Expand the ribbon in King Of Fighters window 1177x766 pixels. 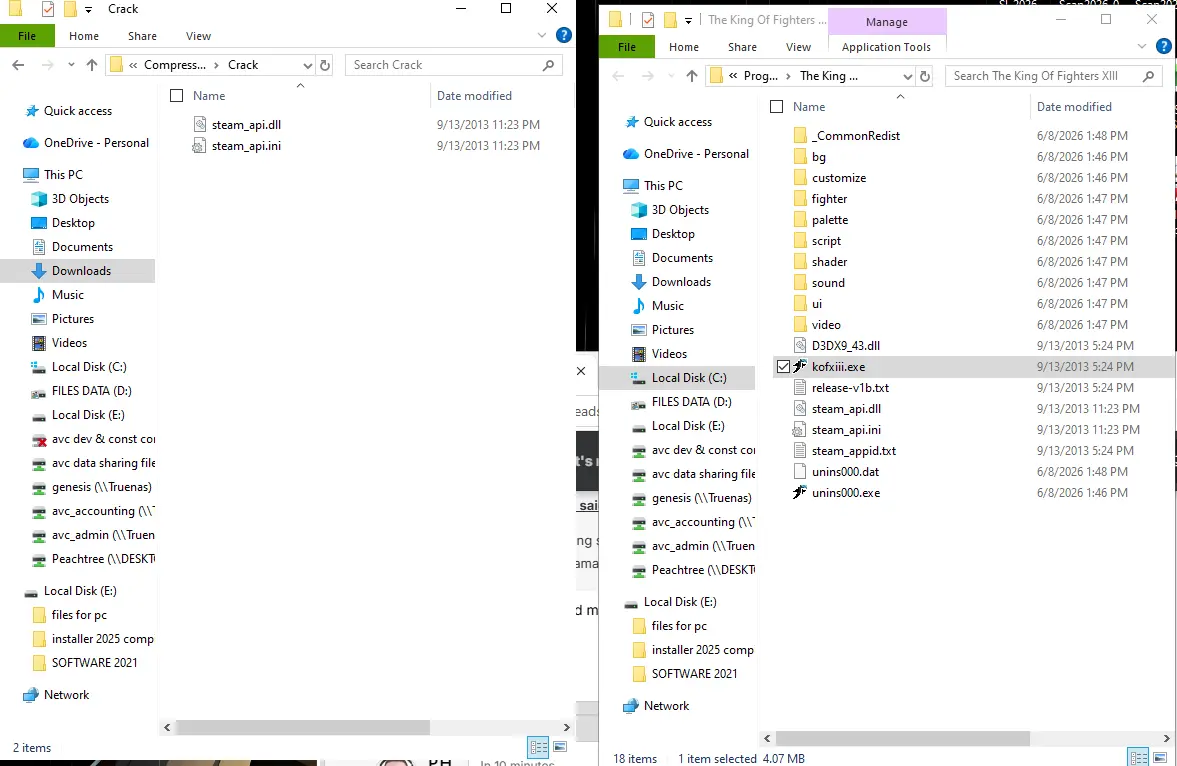(x=1142, y=47)
